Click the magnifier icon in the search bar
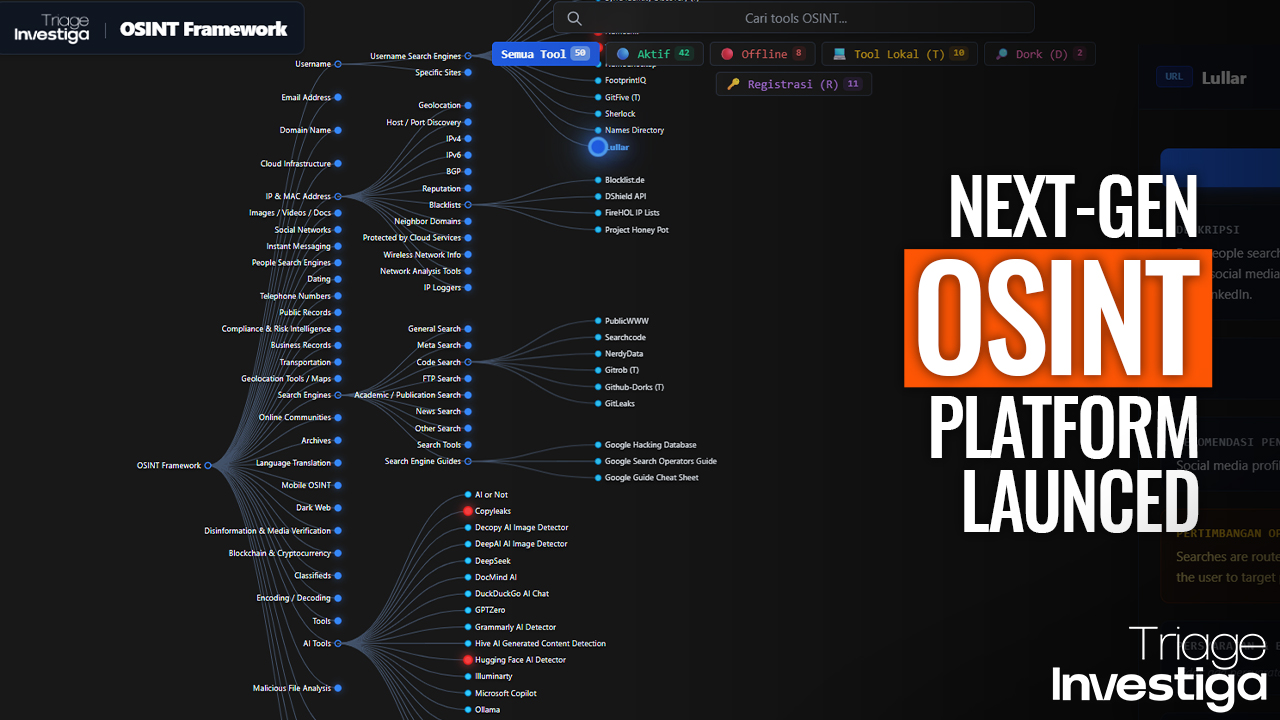Screen dimensions: 1280x720 pos(574,18)
